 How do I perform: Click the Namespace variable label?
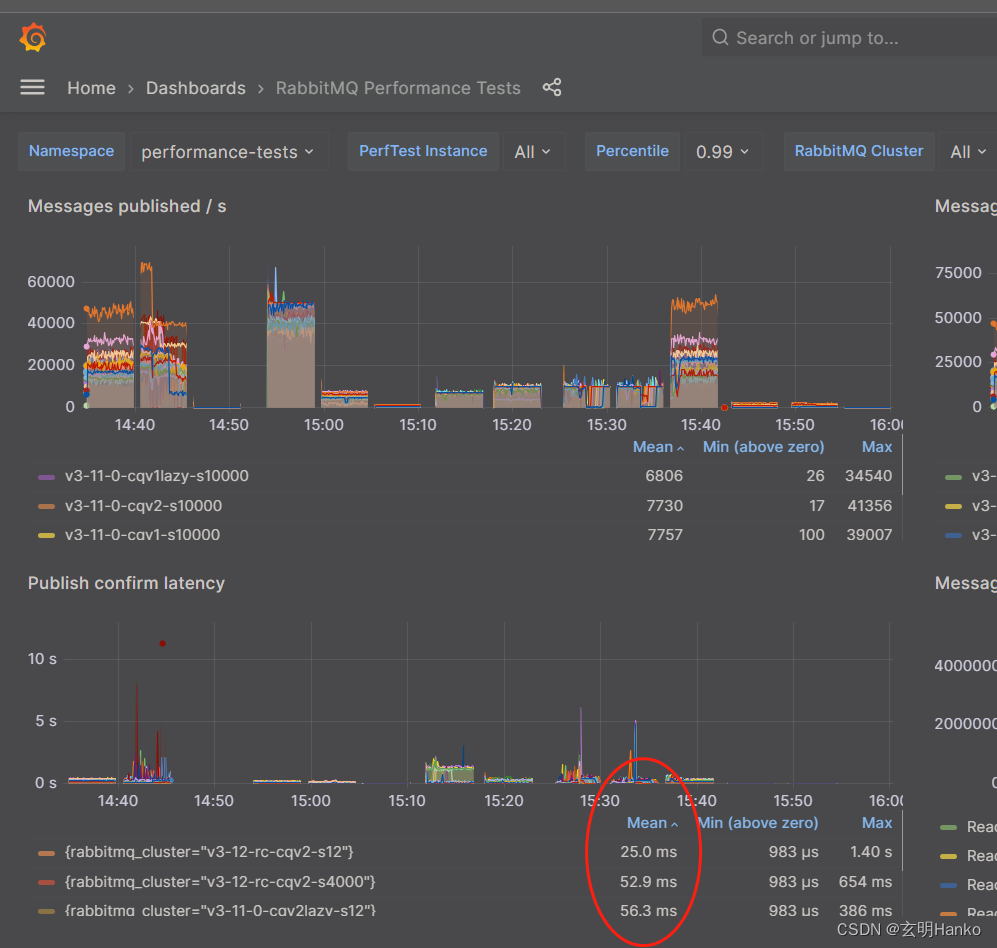(71, 151)
